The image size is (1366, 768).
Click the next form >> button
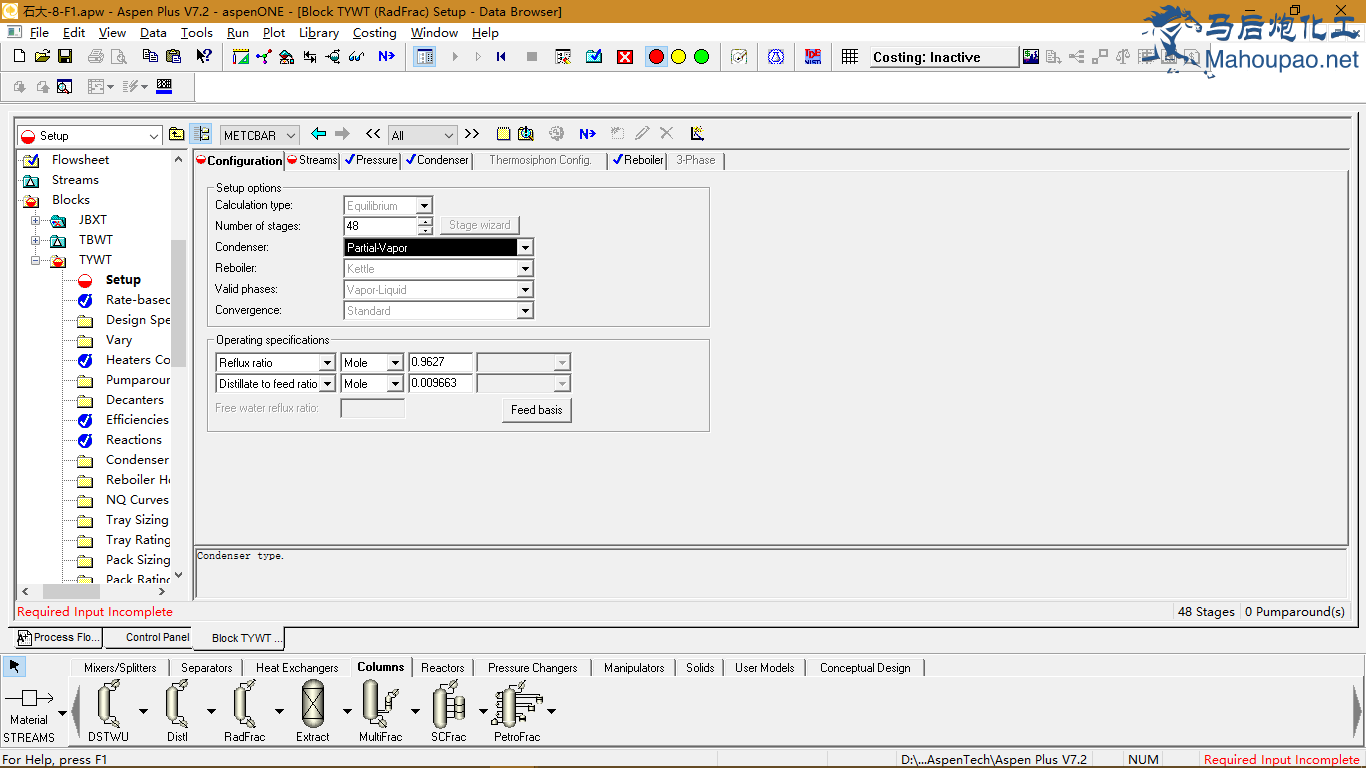[x=472, y=134]
